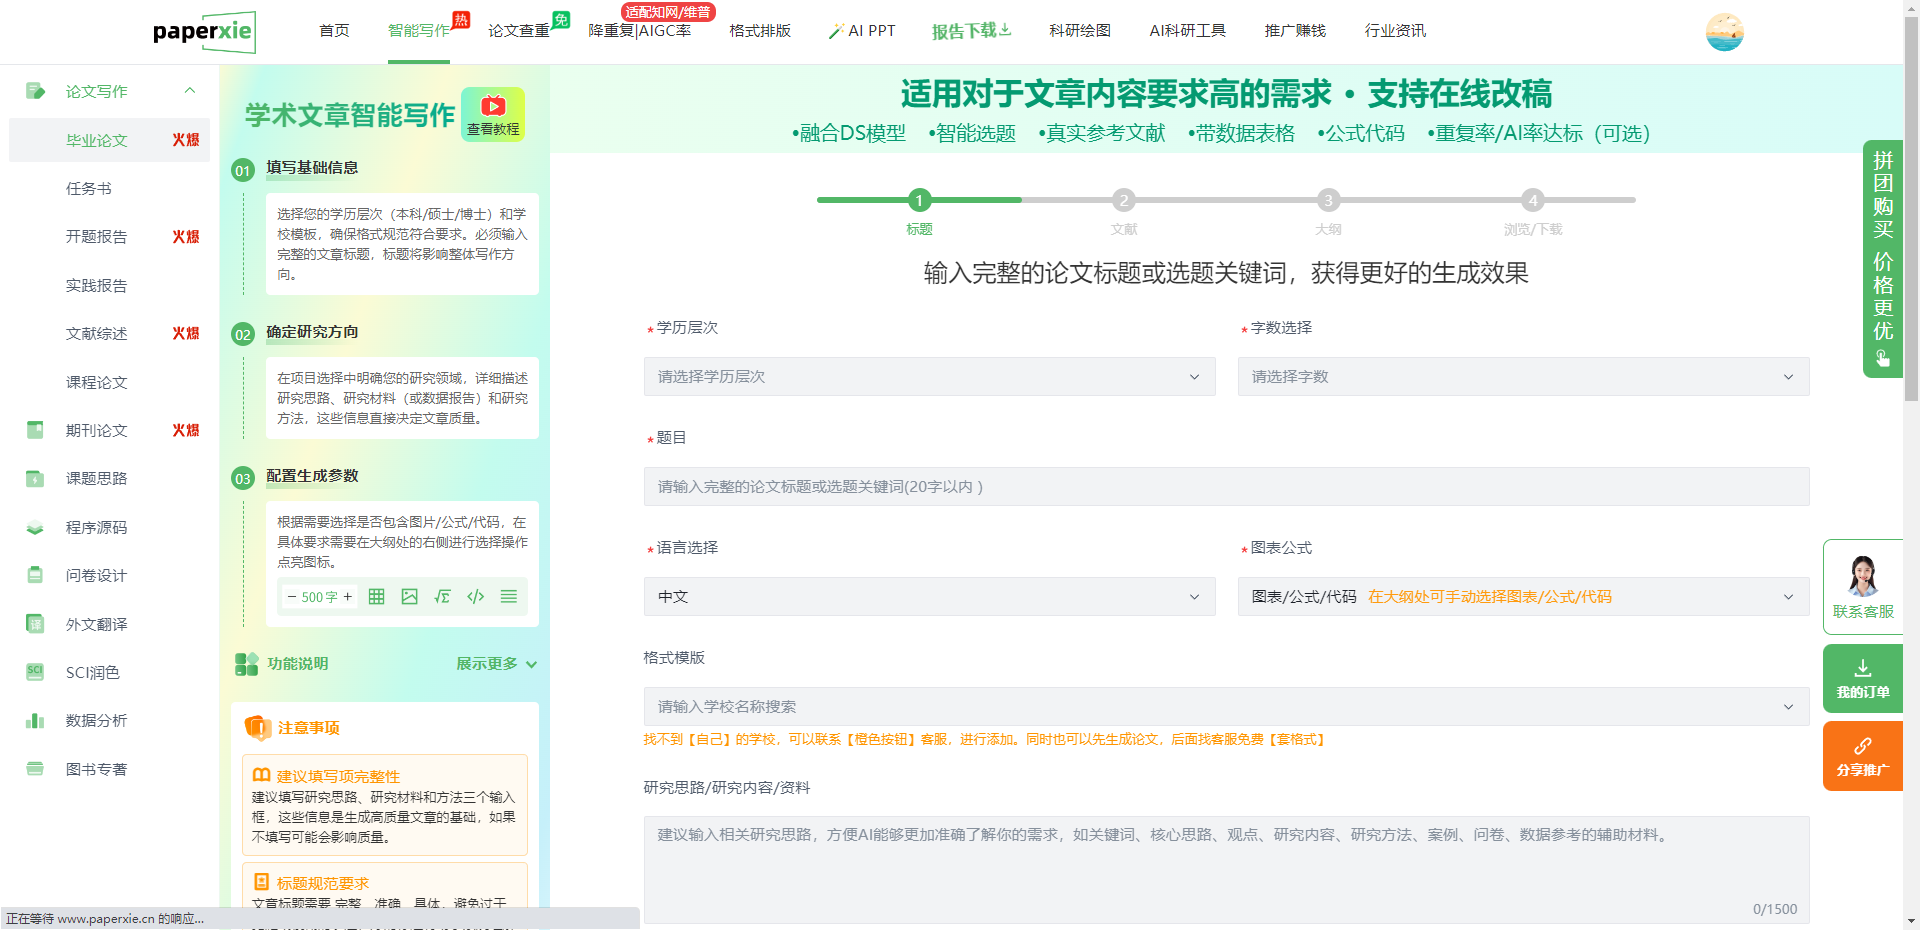Click the 拼团购买 价格更优 side banner
The width and height of the screenshot is (1920, 930).
tap(1882, 258)
